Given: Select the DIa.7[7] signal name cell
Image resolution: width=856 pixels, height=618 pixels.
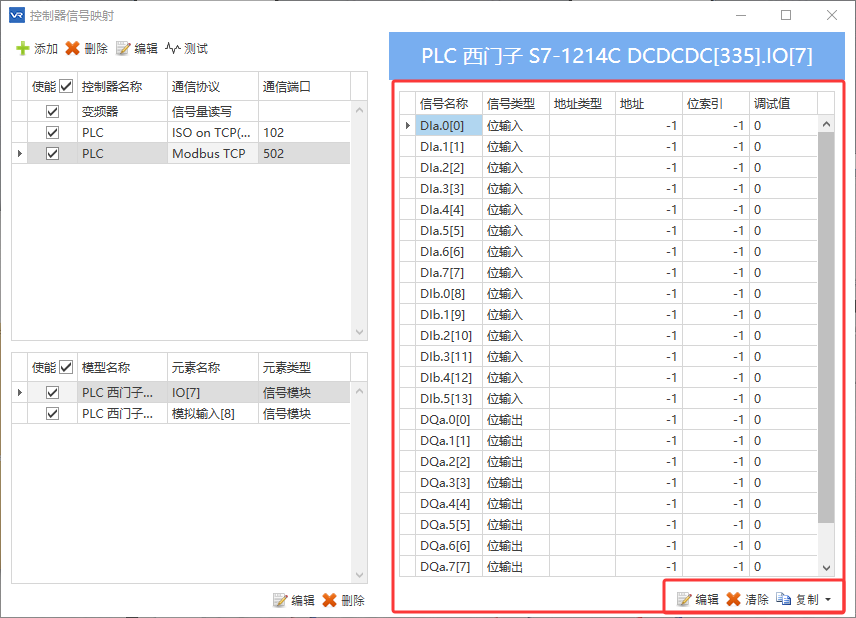Looking at the screenshot, I should tap(449, 272).
